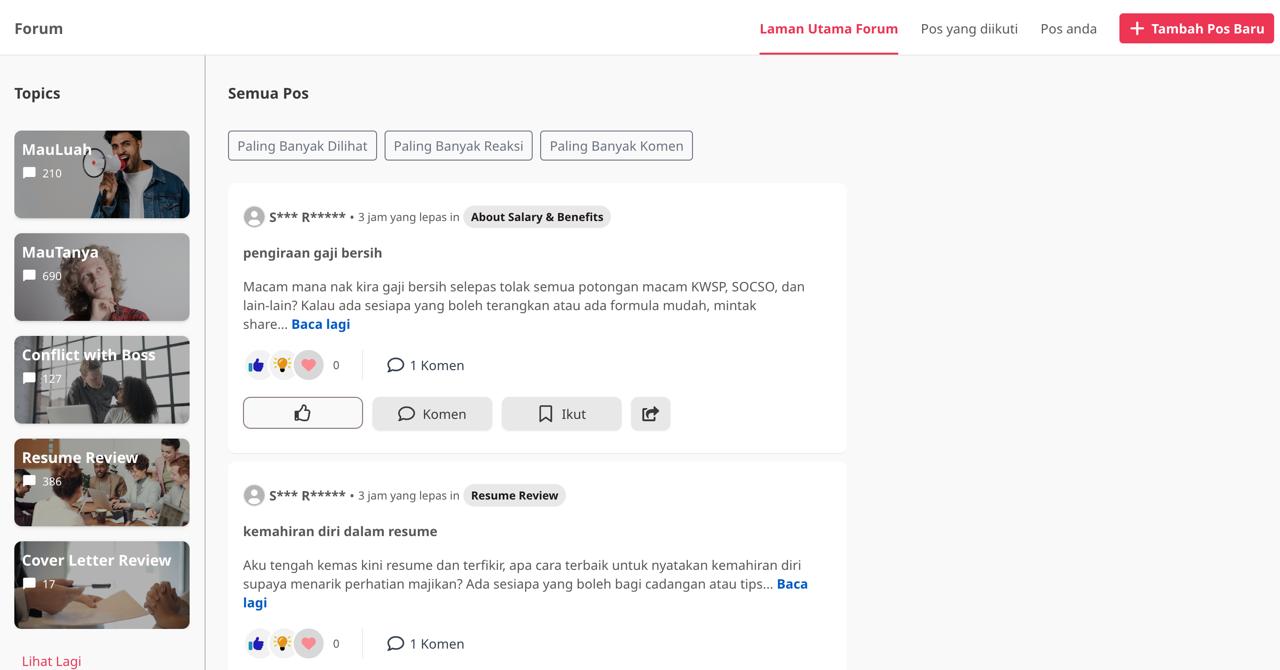
Task: Open the MauTanya topic thumbnail
Action: [101, 277]
